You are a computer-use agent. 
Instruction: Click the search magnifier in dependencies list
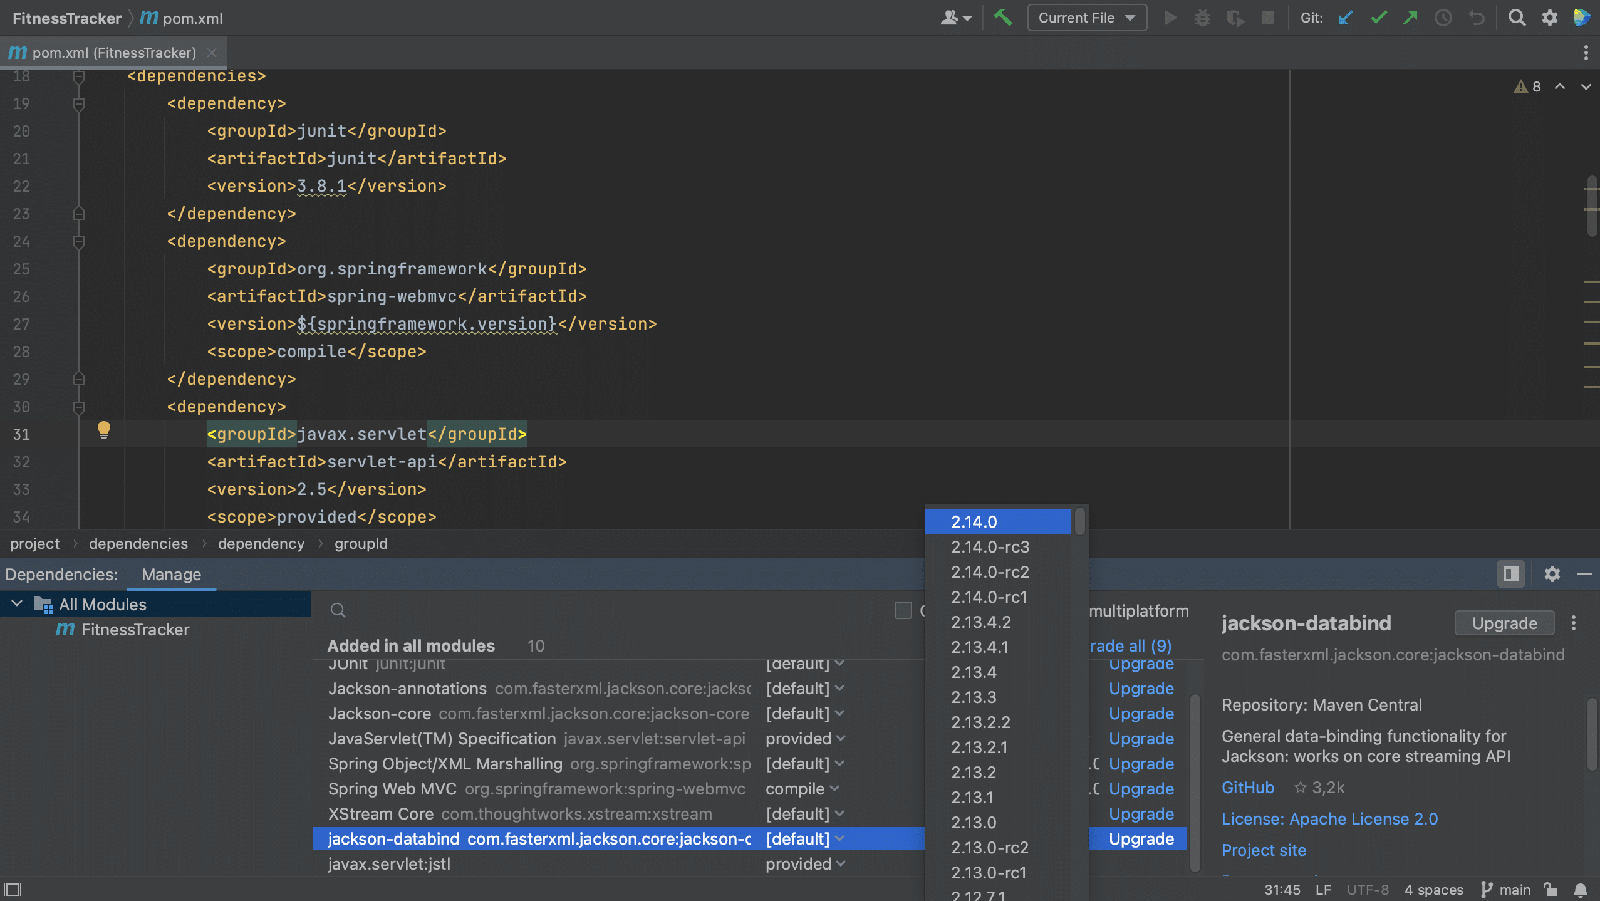[x=338, y=611]
